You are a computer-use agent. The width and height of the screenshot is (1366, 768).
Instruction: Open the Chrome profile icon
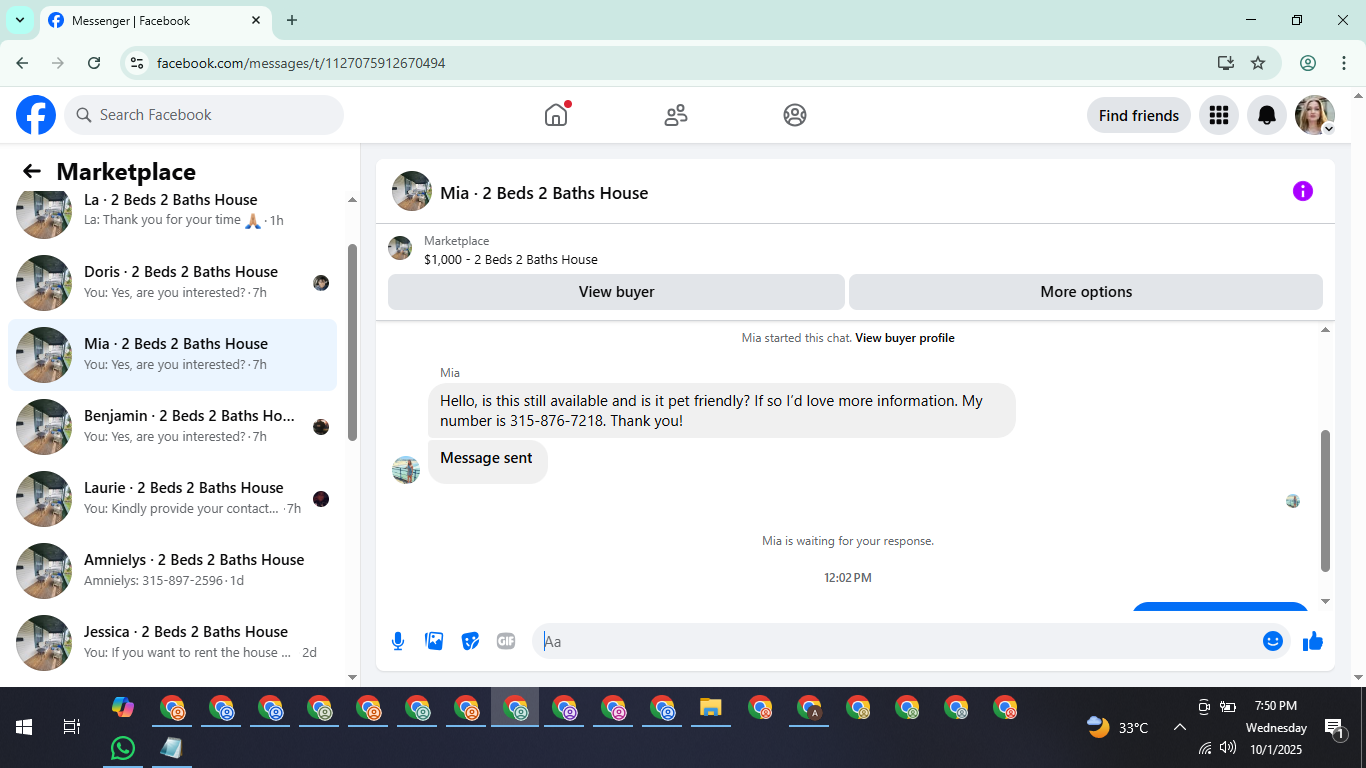(1308, 63)
